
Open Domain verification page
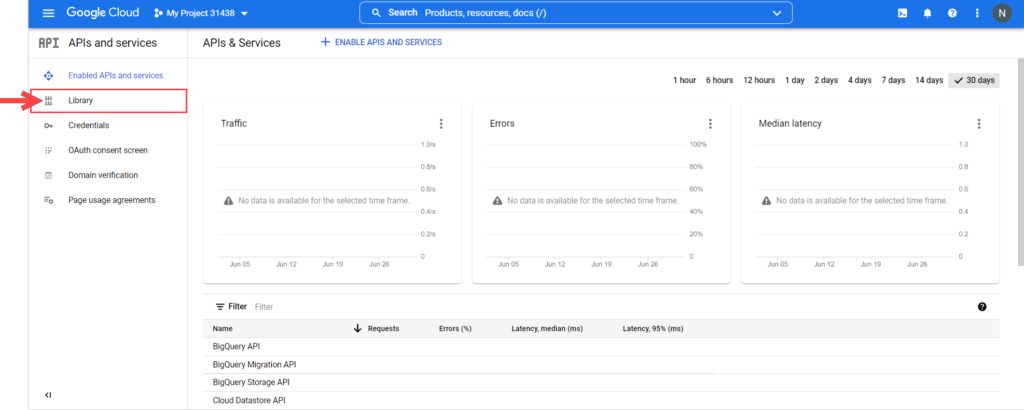pyautogui.click(x=103, y=175)
